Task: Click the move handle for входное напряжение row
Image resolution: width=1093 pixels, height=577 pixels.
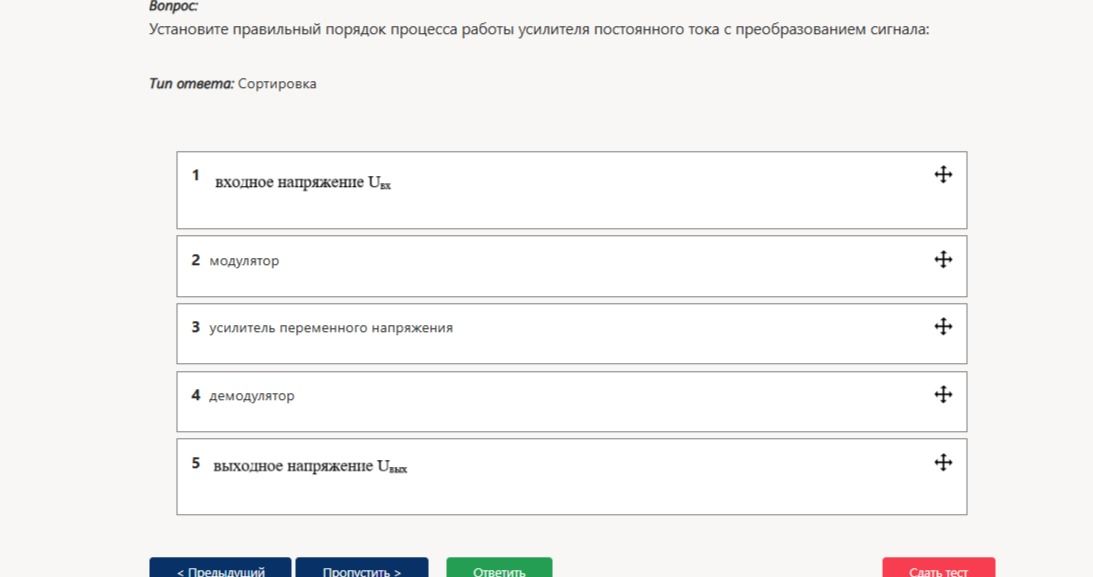Action: pyautogui.click(x=943, y=174)
